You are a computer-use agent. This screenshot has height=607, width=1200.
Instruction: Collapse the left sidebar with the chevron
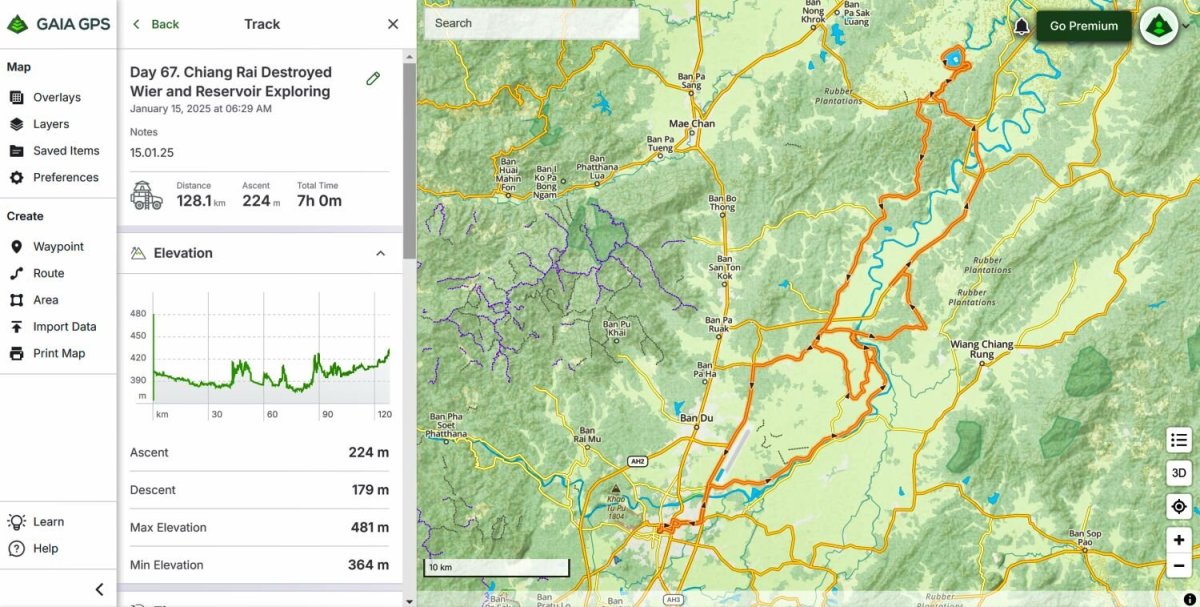click(98, 589)
